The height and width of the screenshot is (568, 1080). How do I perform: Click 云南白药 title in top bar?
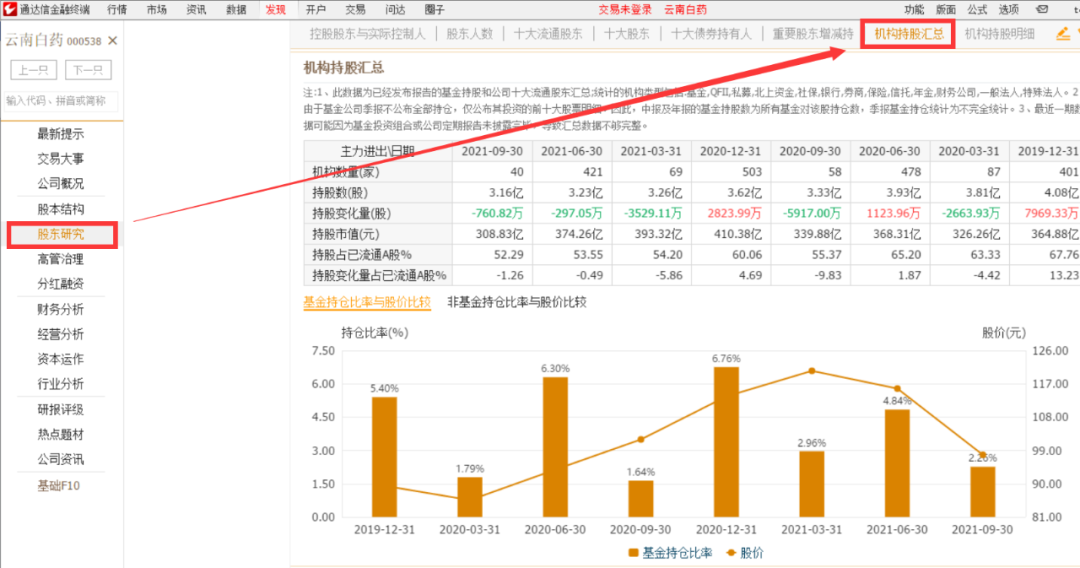(x=685, y=10)
